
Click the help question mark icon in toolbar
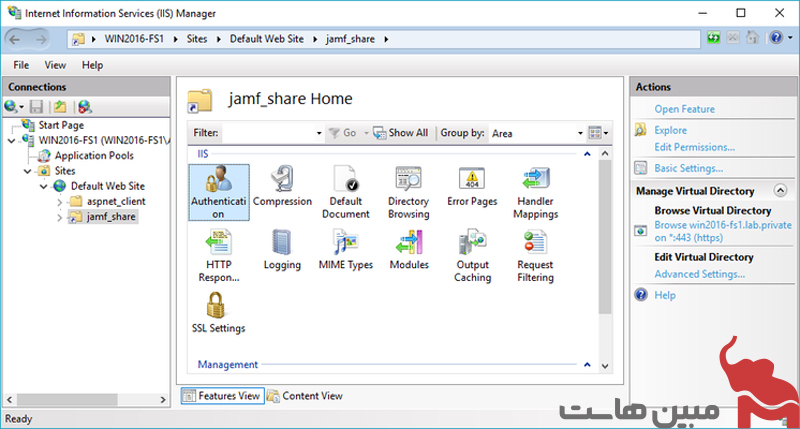pyautogui.click(x=776, y=38)
